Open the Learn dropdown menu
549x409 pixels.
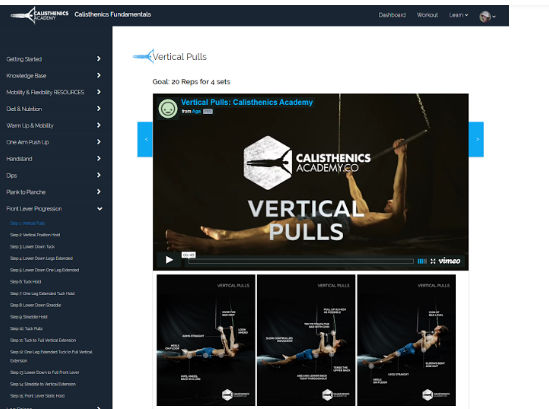pyautogui.click(x=458, y=15)
